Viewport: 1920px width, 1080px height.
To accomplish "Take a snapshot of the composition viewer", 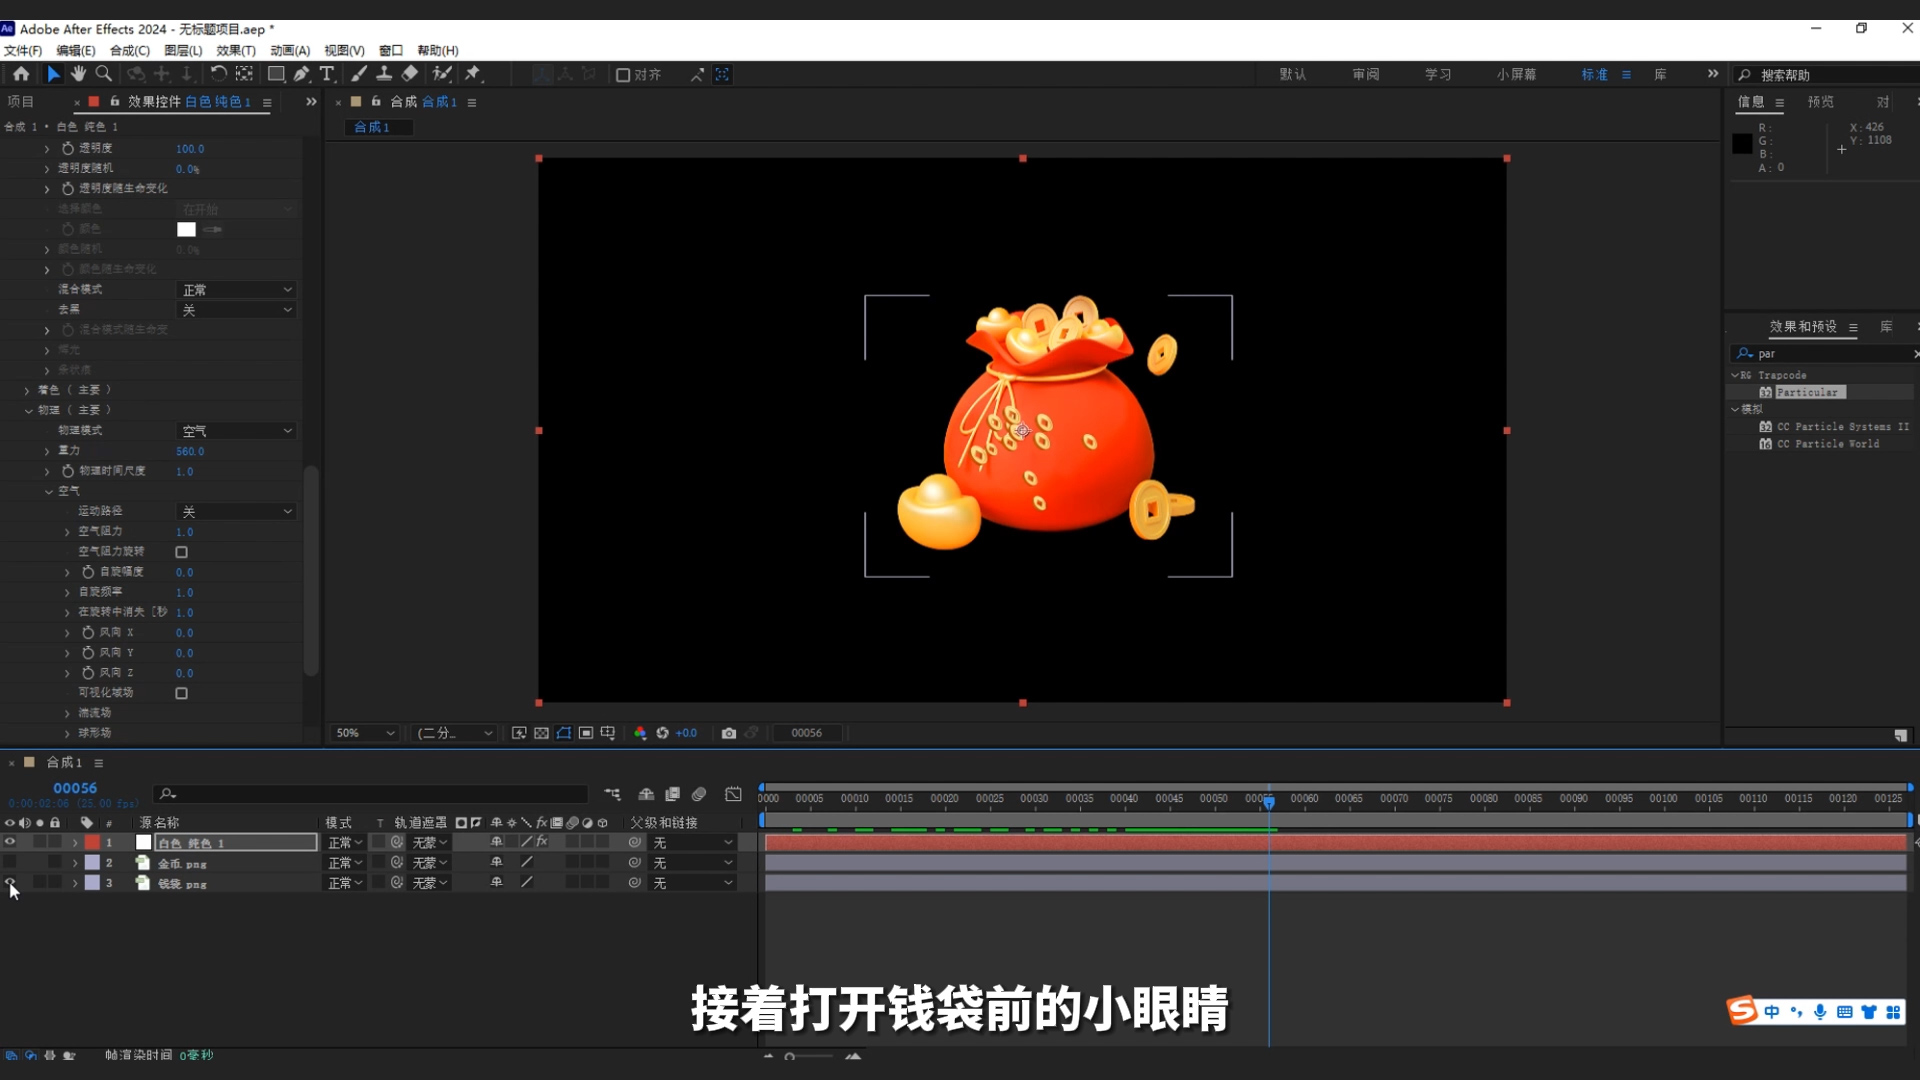I will [x=729, y=733].
